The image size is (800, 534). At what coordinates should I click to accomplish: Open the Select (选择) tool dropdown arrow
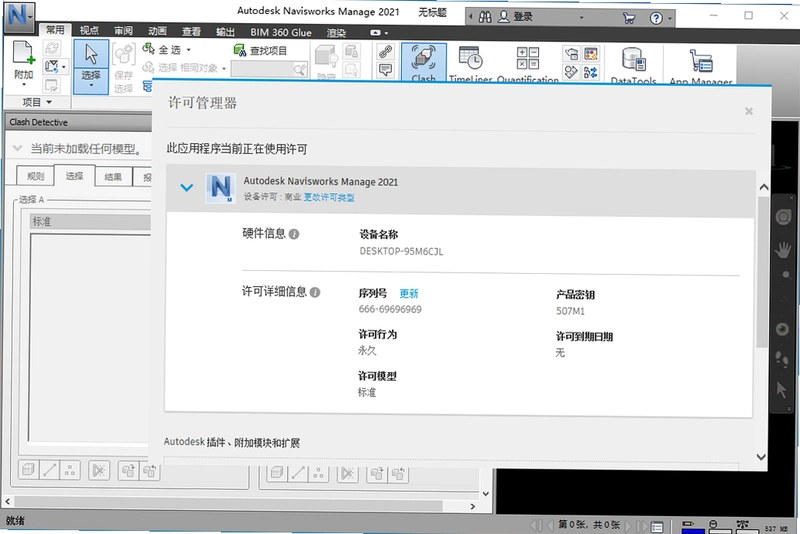pos(91,86)
